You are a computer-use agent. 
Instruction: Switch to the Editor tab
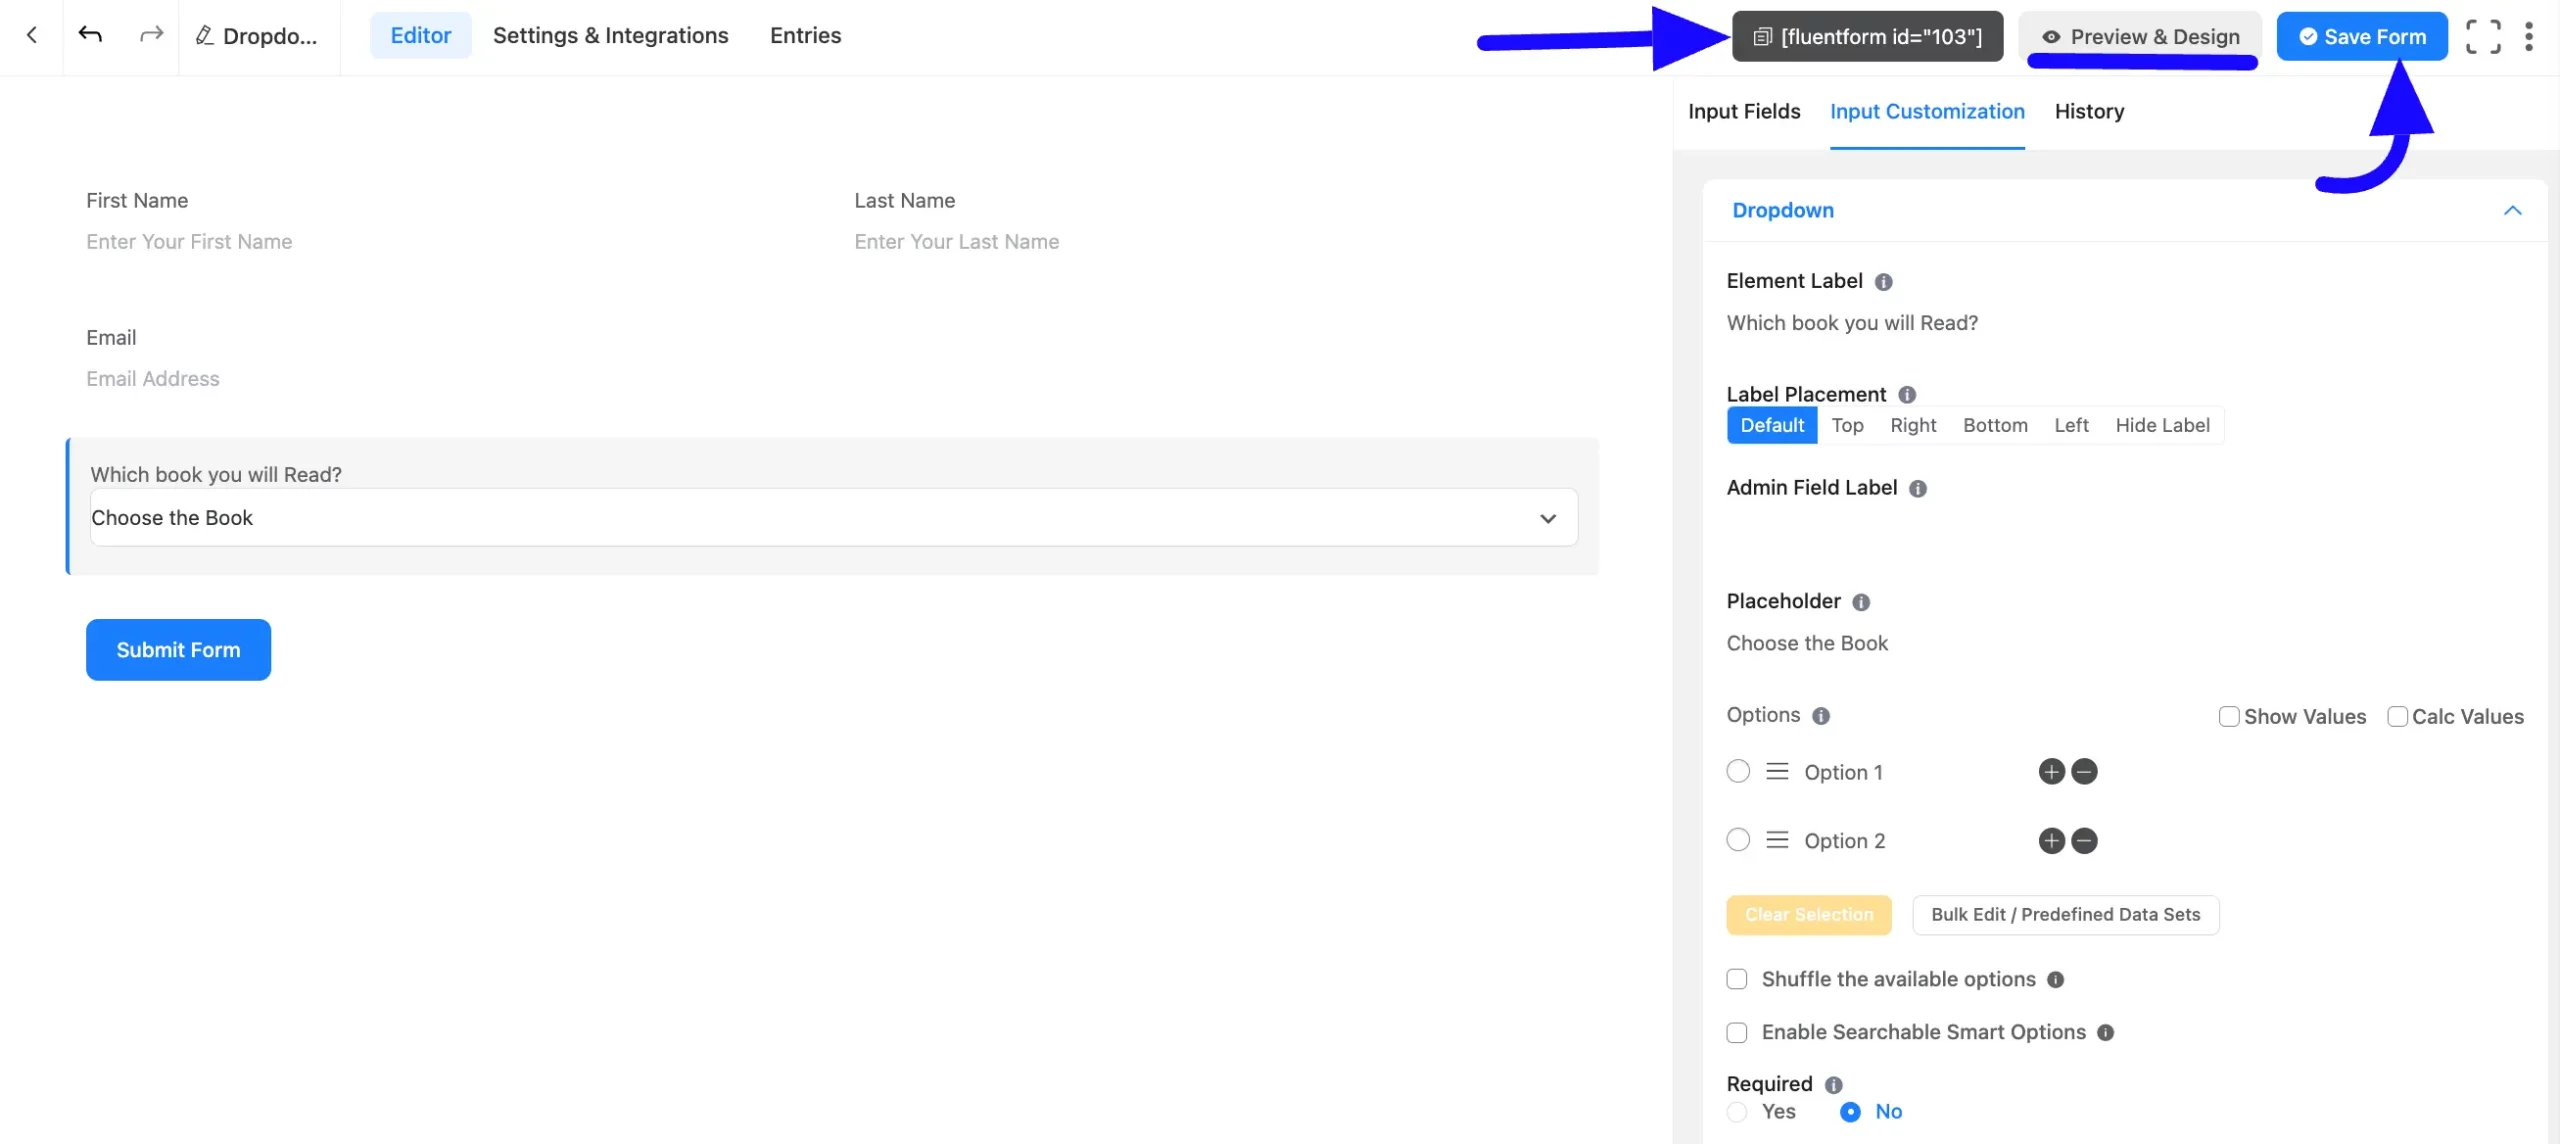[420, 36]
